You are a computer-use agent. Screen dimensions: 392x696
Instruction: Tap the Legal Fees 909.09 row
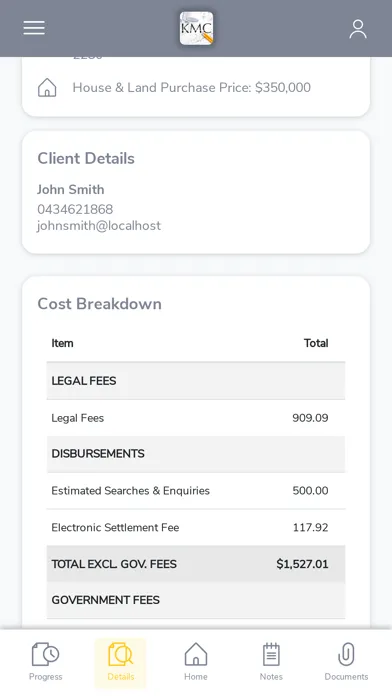click(x=196, y=418)
